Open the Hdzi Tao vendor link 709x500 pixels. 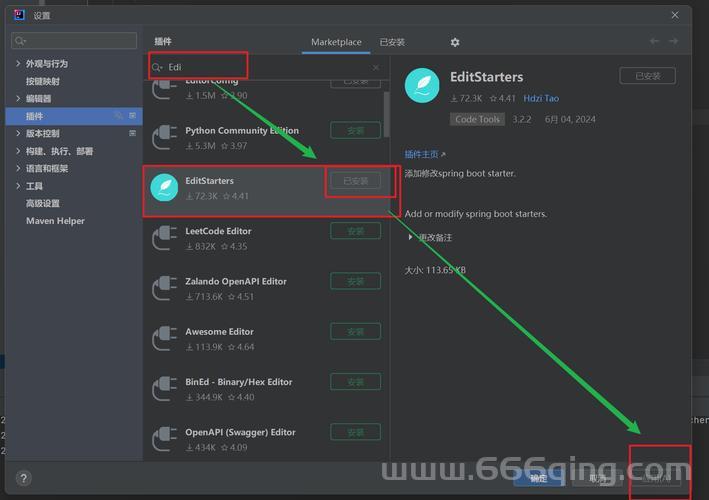pos(541,98)
